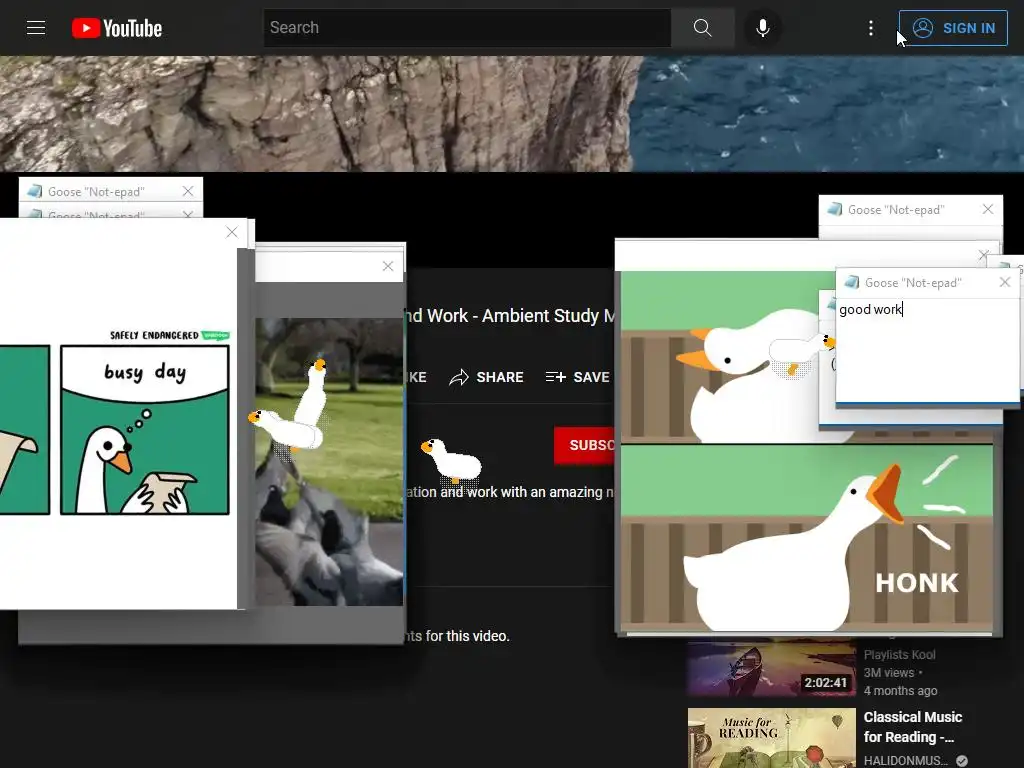Open 'Classical Music for Reading' video title
The image size is (1024, 768).
coord(913,727)
